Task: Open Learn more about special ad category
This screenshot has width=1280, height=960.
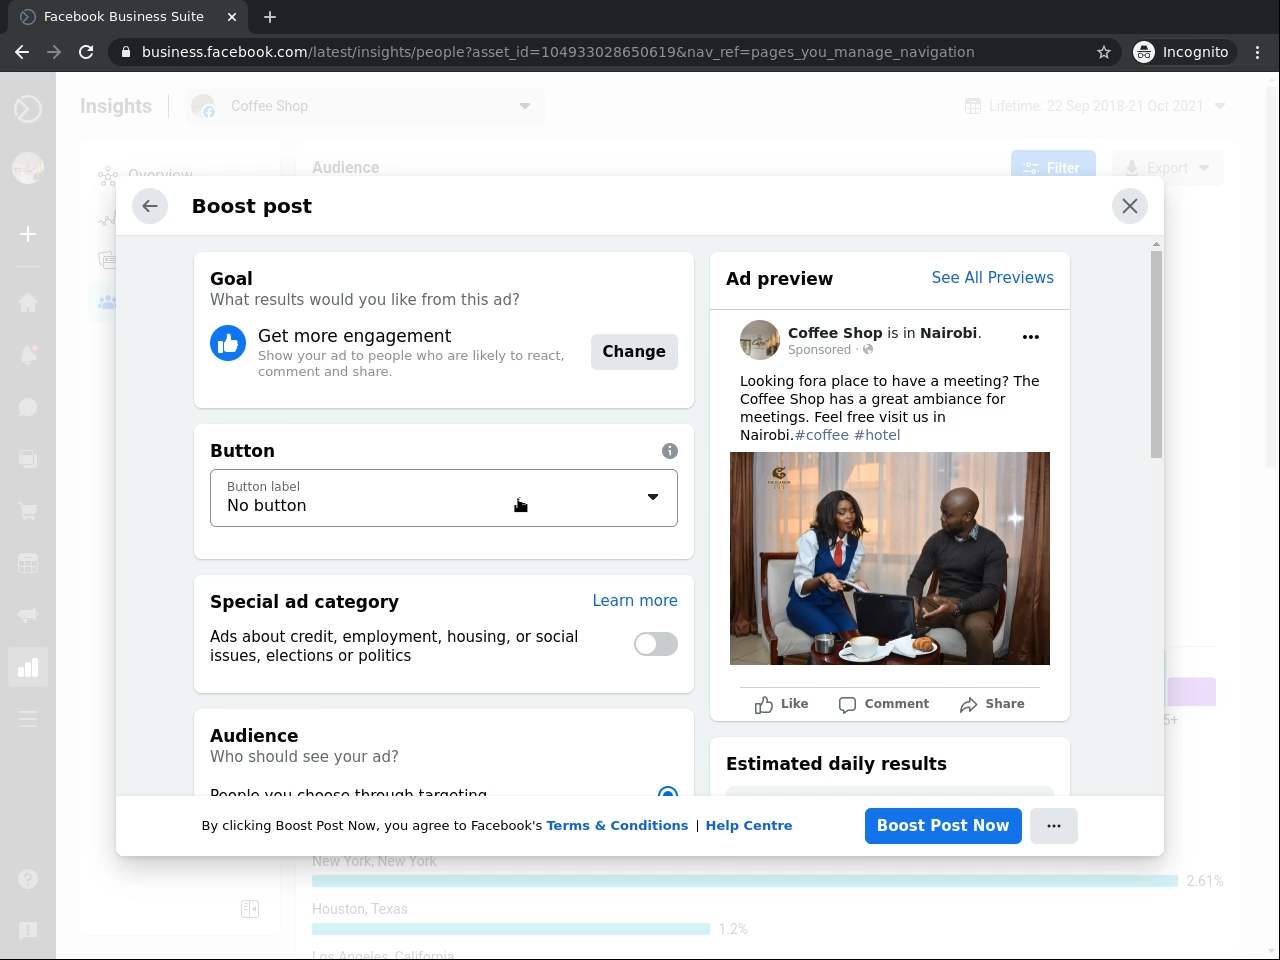Action: click(x=635, y=601)
